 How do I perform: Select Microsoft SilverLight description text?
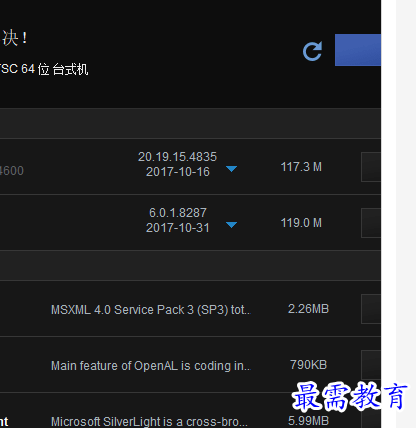(x=149, y=422)
